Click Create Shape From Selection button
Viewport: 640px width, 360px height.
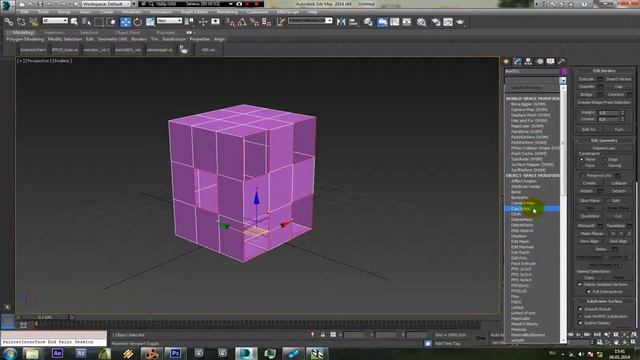[x=604, y=102]
